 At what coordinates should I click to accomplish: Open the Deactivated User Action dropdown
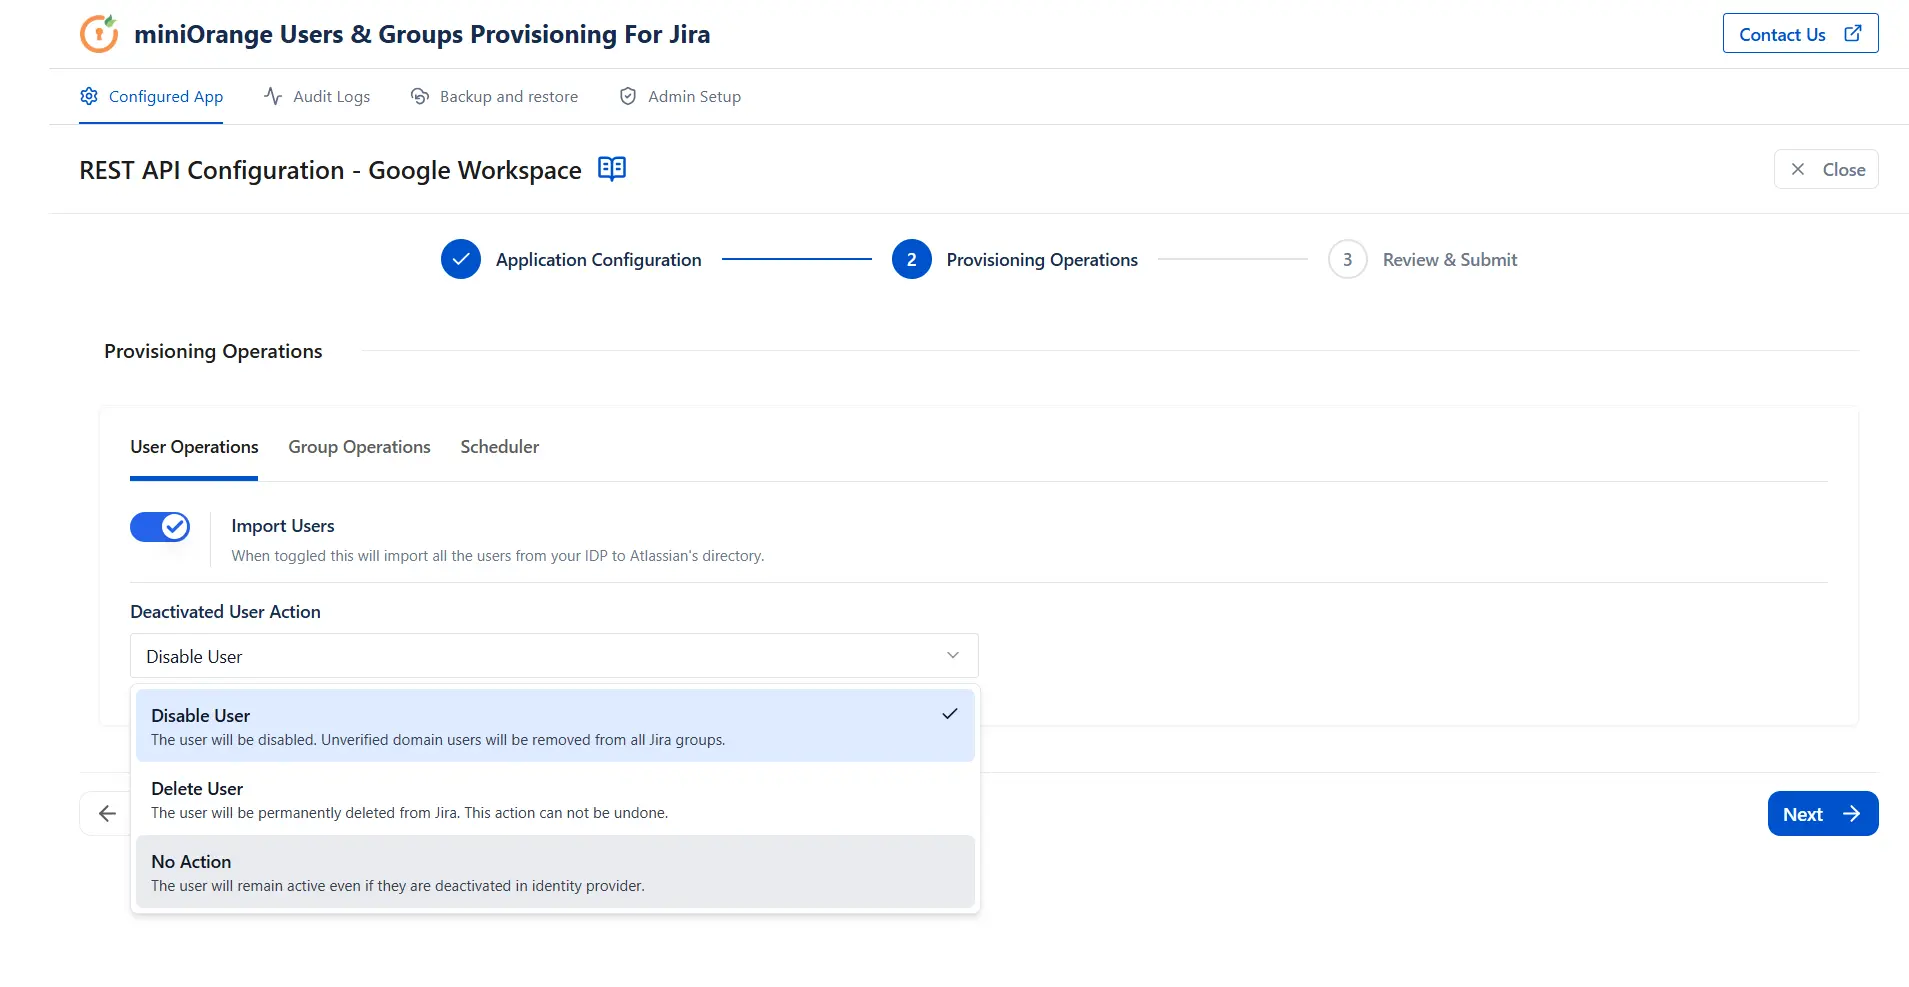coord(554,656)
